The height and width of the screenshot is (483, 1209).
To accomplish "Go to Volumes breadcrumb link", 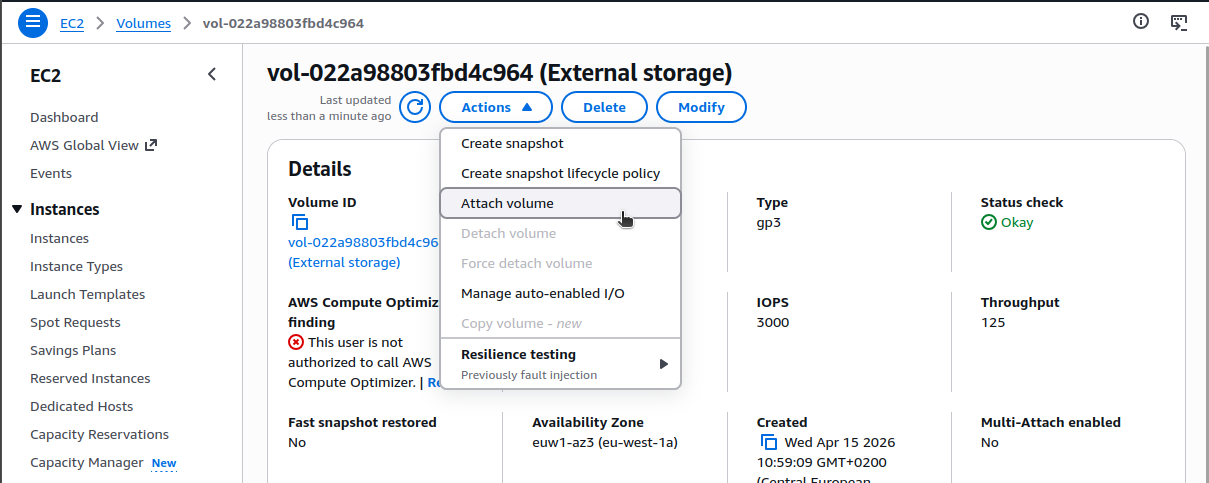I will pyautogui.click(x=143, y=23).
